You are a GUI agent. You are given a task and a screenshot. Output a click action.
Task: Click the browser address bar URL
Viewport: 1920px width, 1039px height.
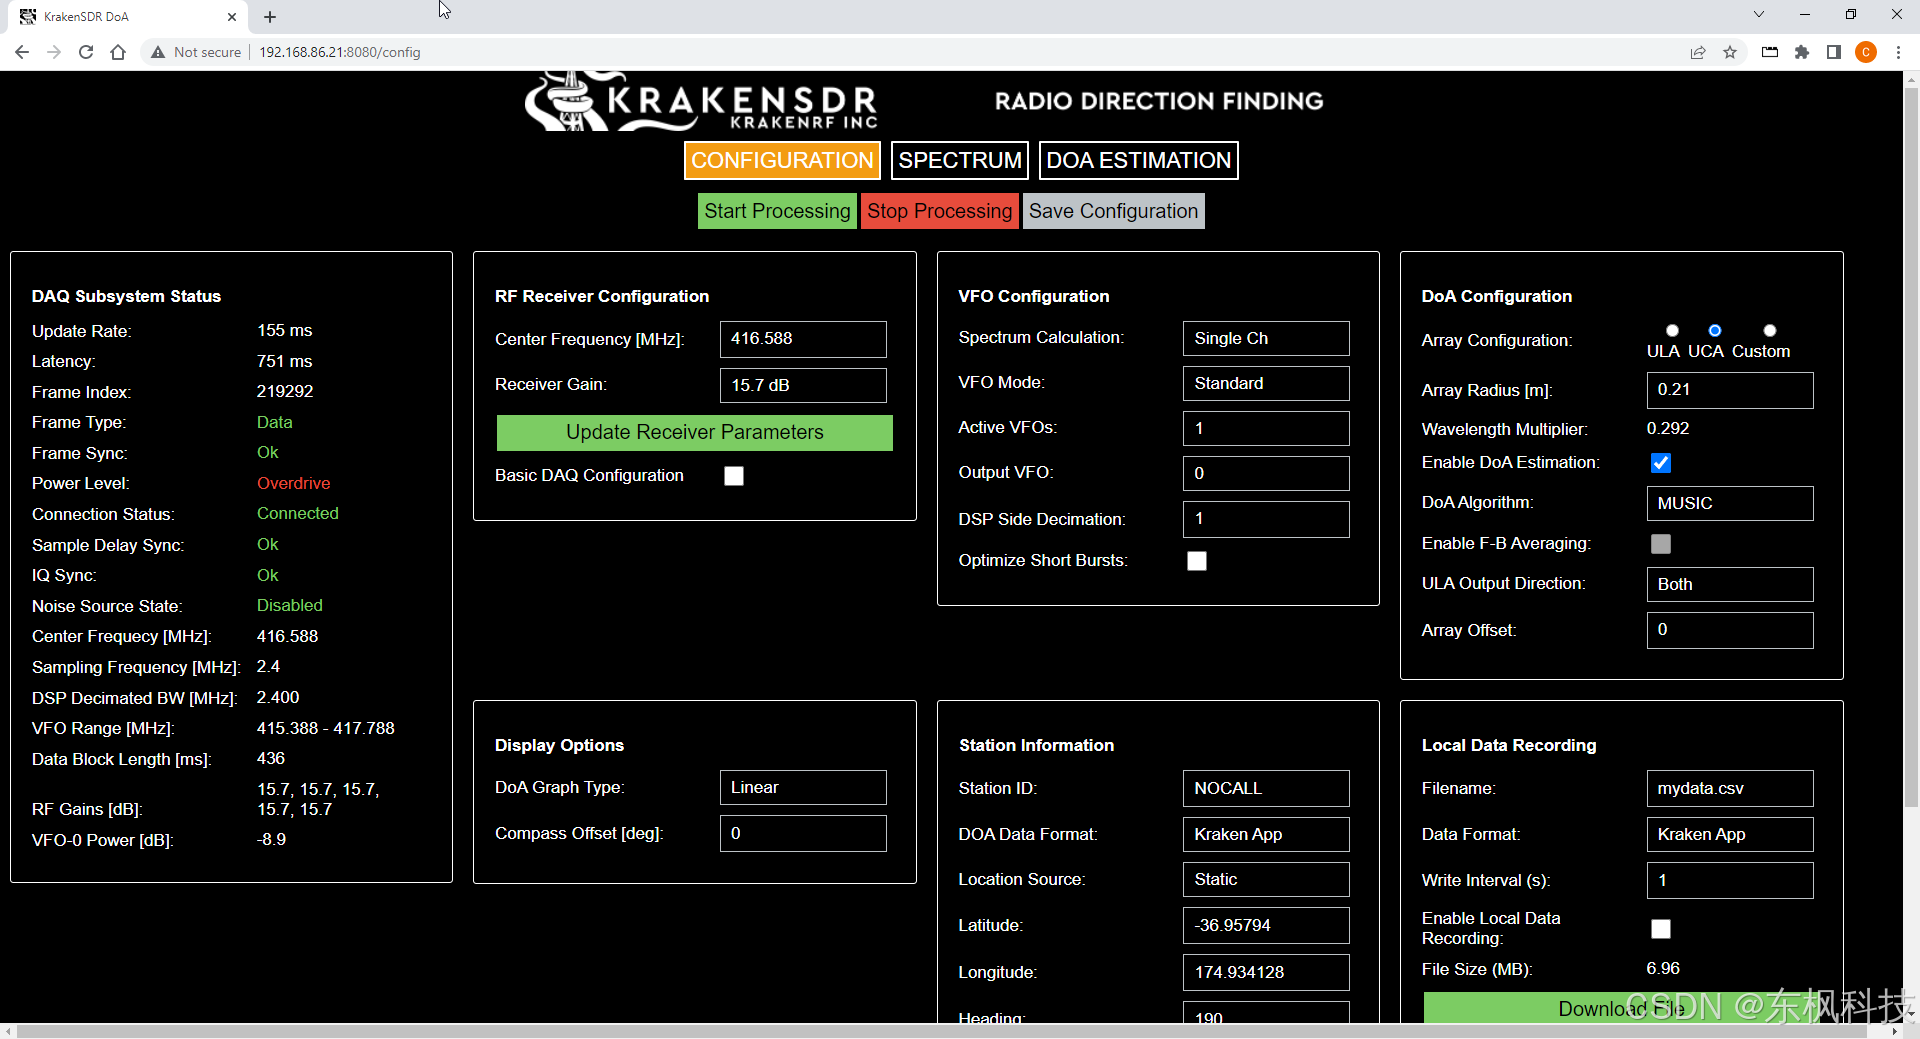340,52
